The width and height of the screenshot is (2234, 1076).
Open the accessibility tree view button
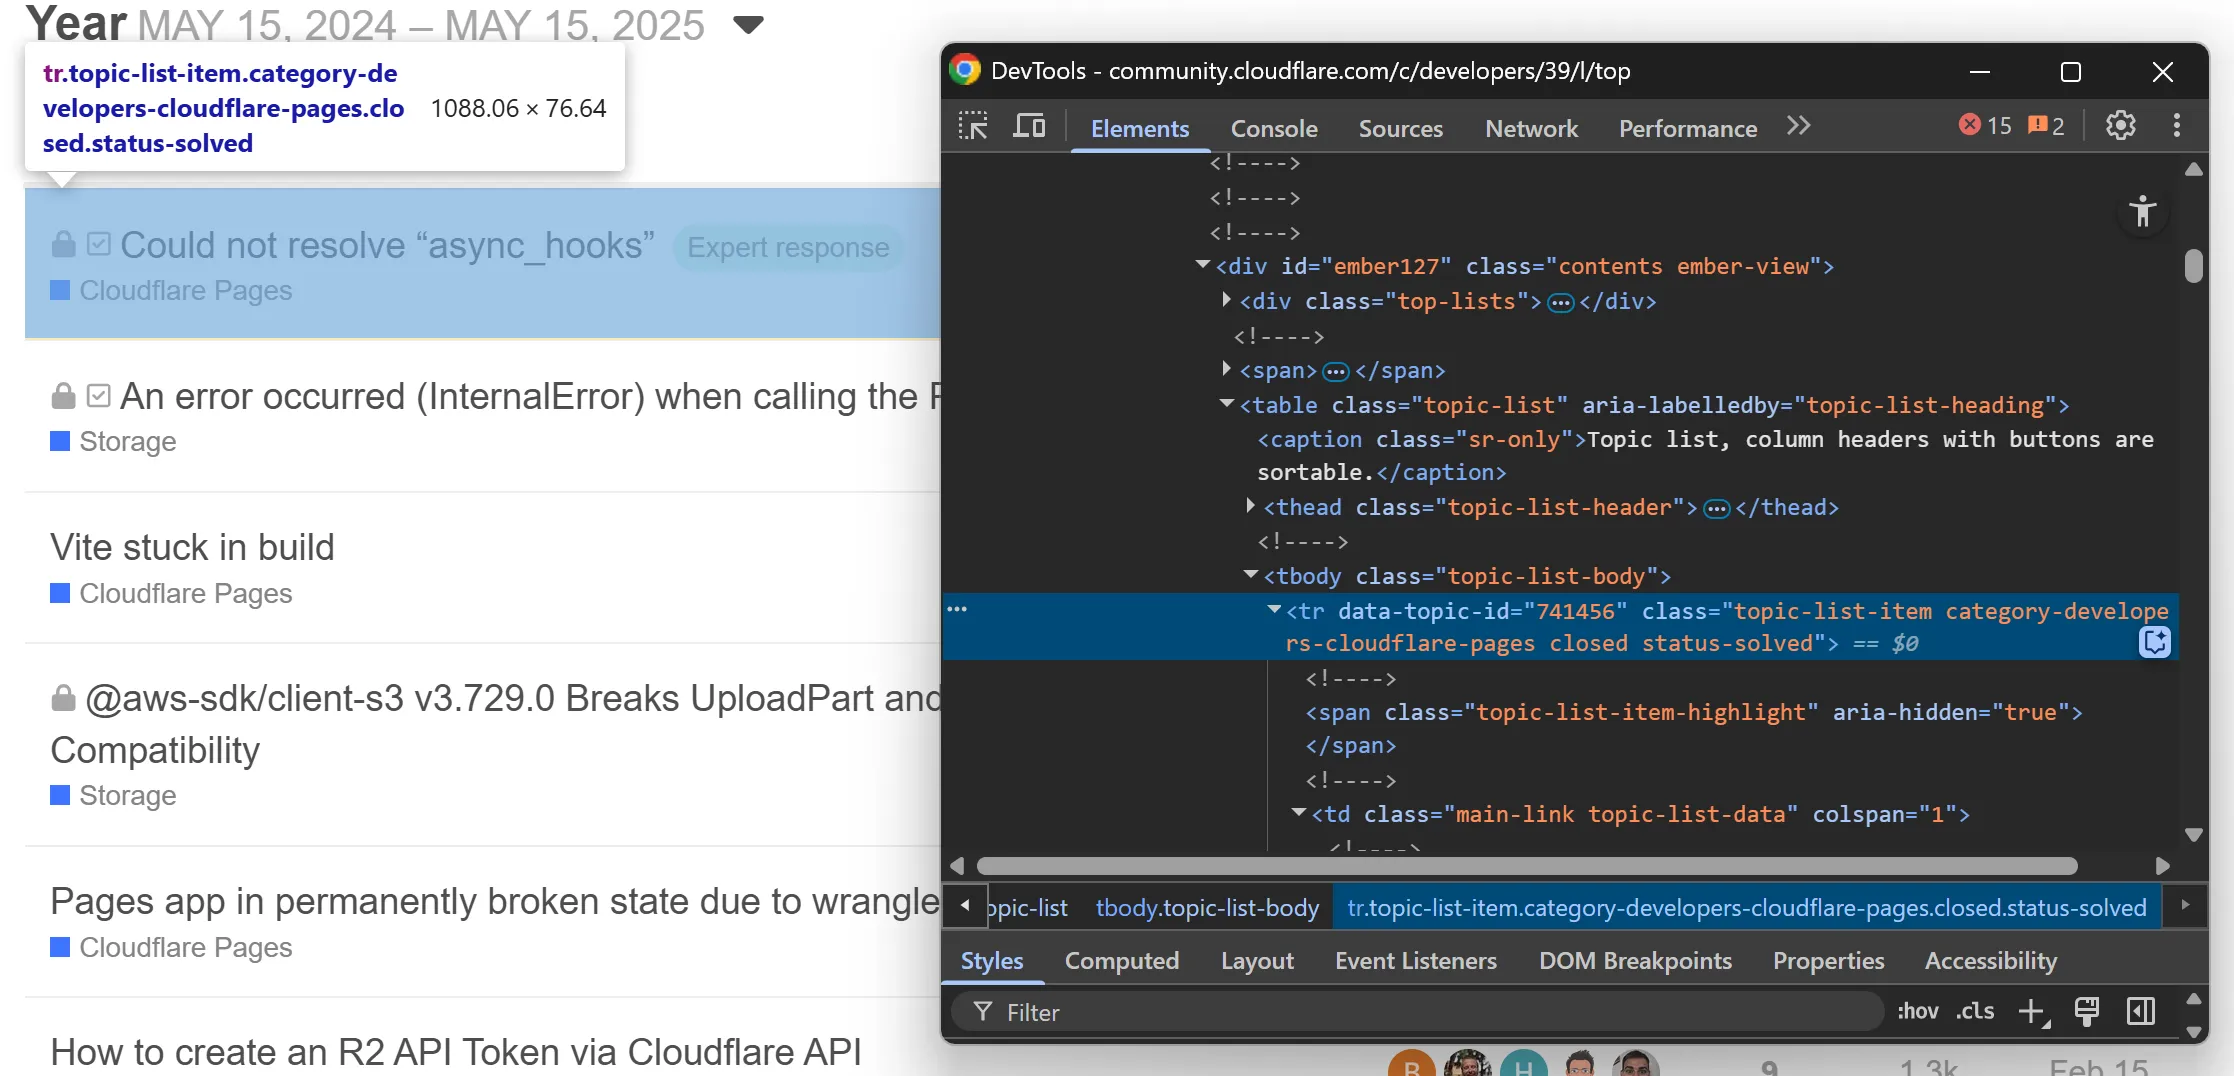point(2142,212)
